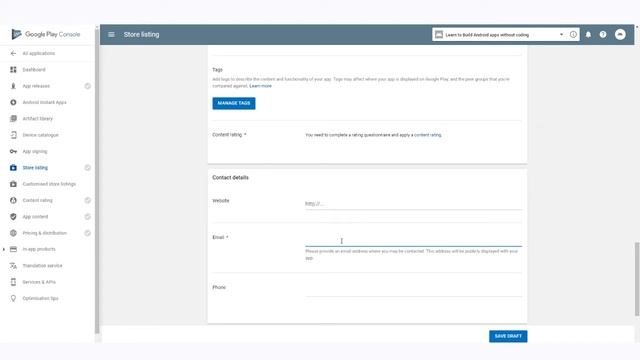Viewport: 640px width, 360px height.
Task: Open the Learn more link under Tags
Action: (x=260, y=86)
